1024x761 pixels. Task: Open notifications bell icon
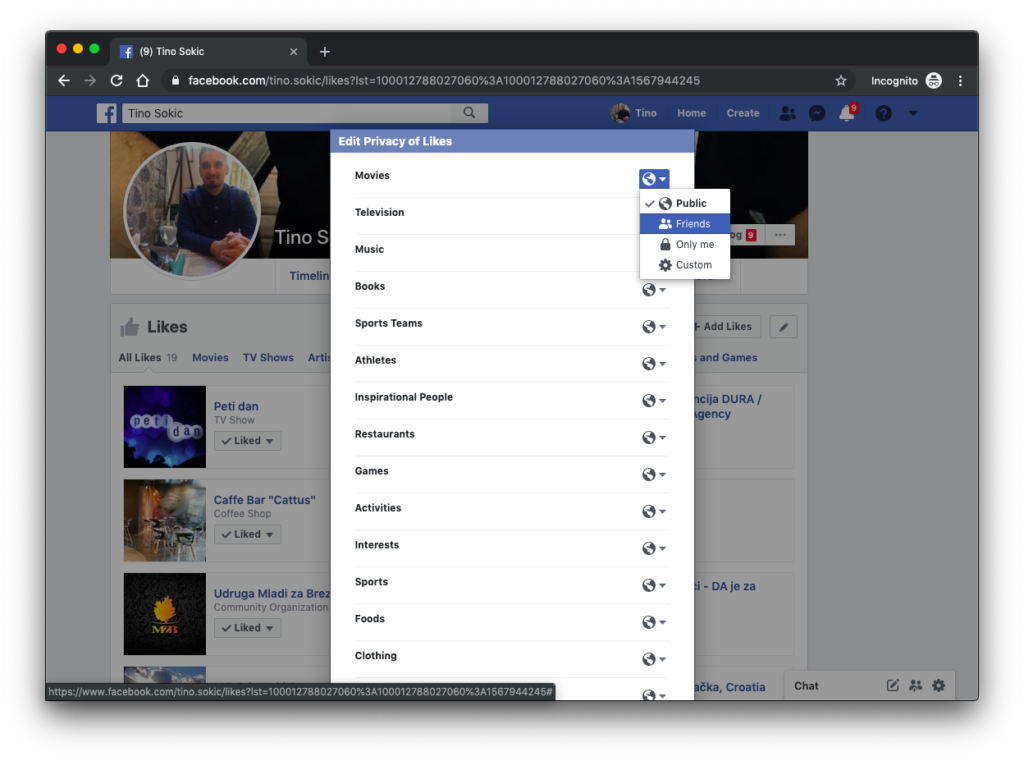847,113
